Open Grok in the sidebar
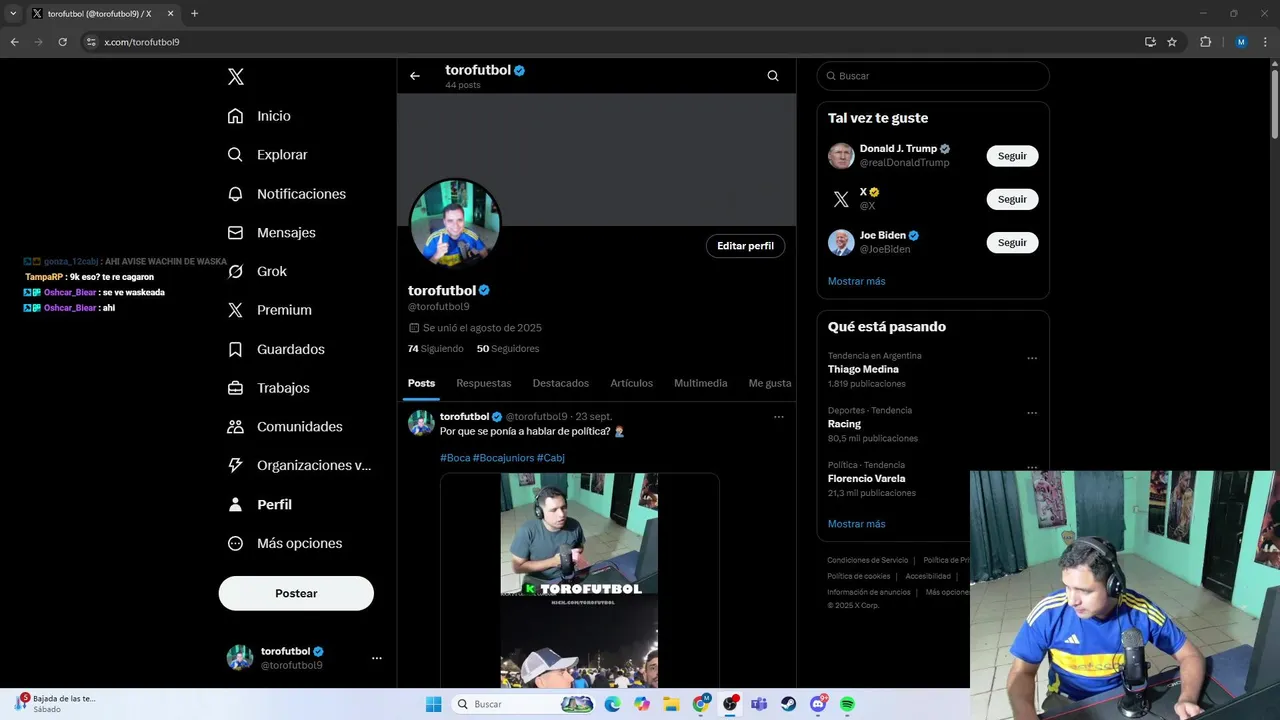Screen dimensions: 1280x720 coord(257,271)
